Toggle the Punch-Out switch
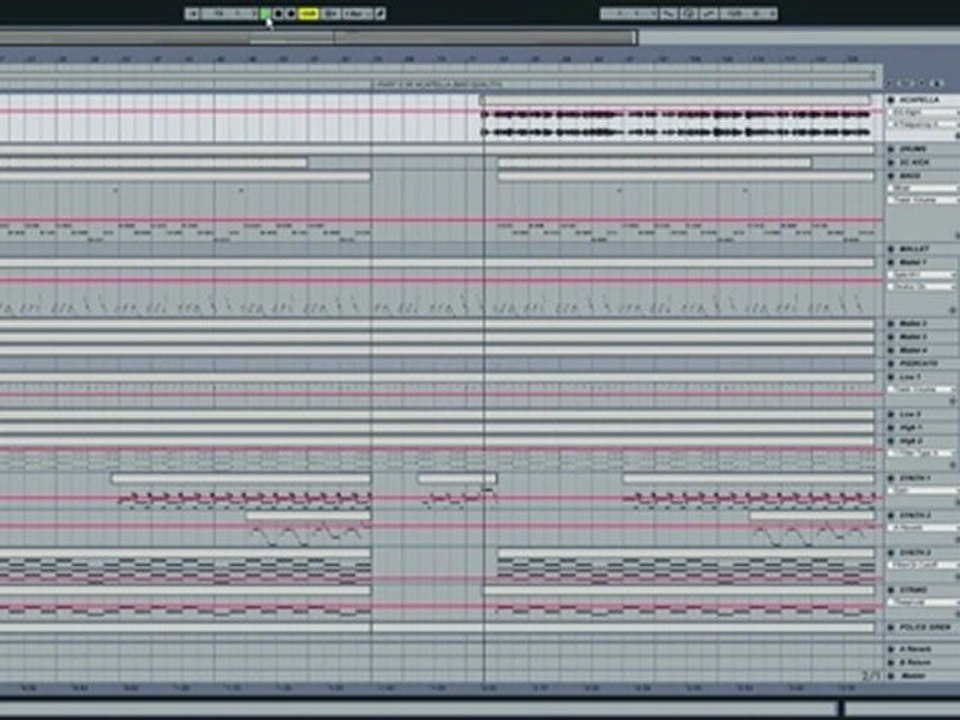Image resolution: width=960 pixels, height=720 pixels. [x=709, y=13]
